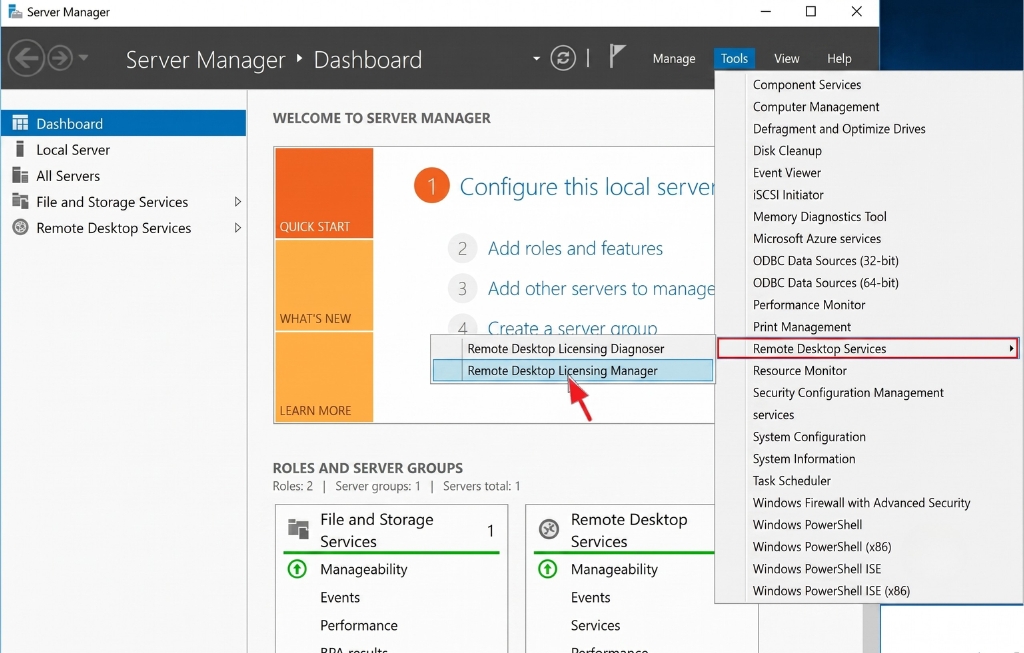Expand Remote Desktop Services sidebar arrow
The height and width of the screenshot is (653, 1024).
tap(238, 228)
